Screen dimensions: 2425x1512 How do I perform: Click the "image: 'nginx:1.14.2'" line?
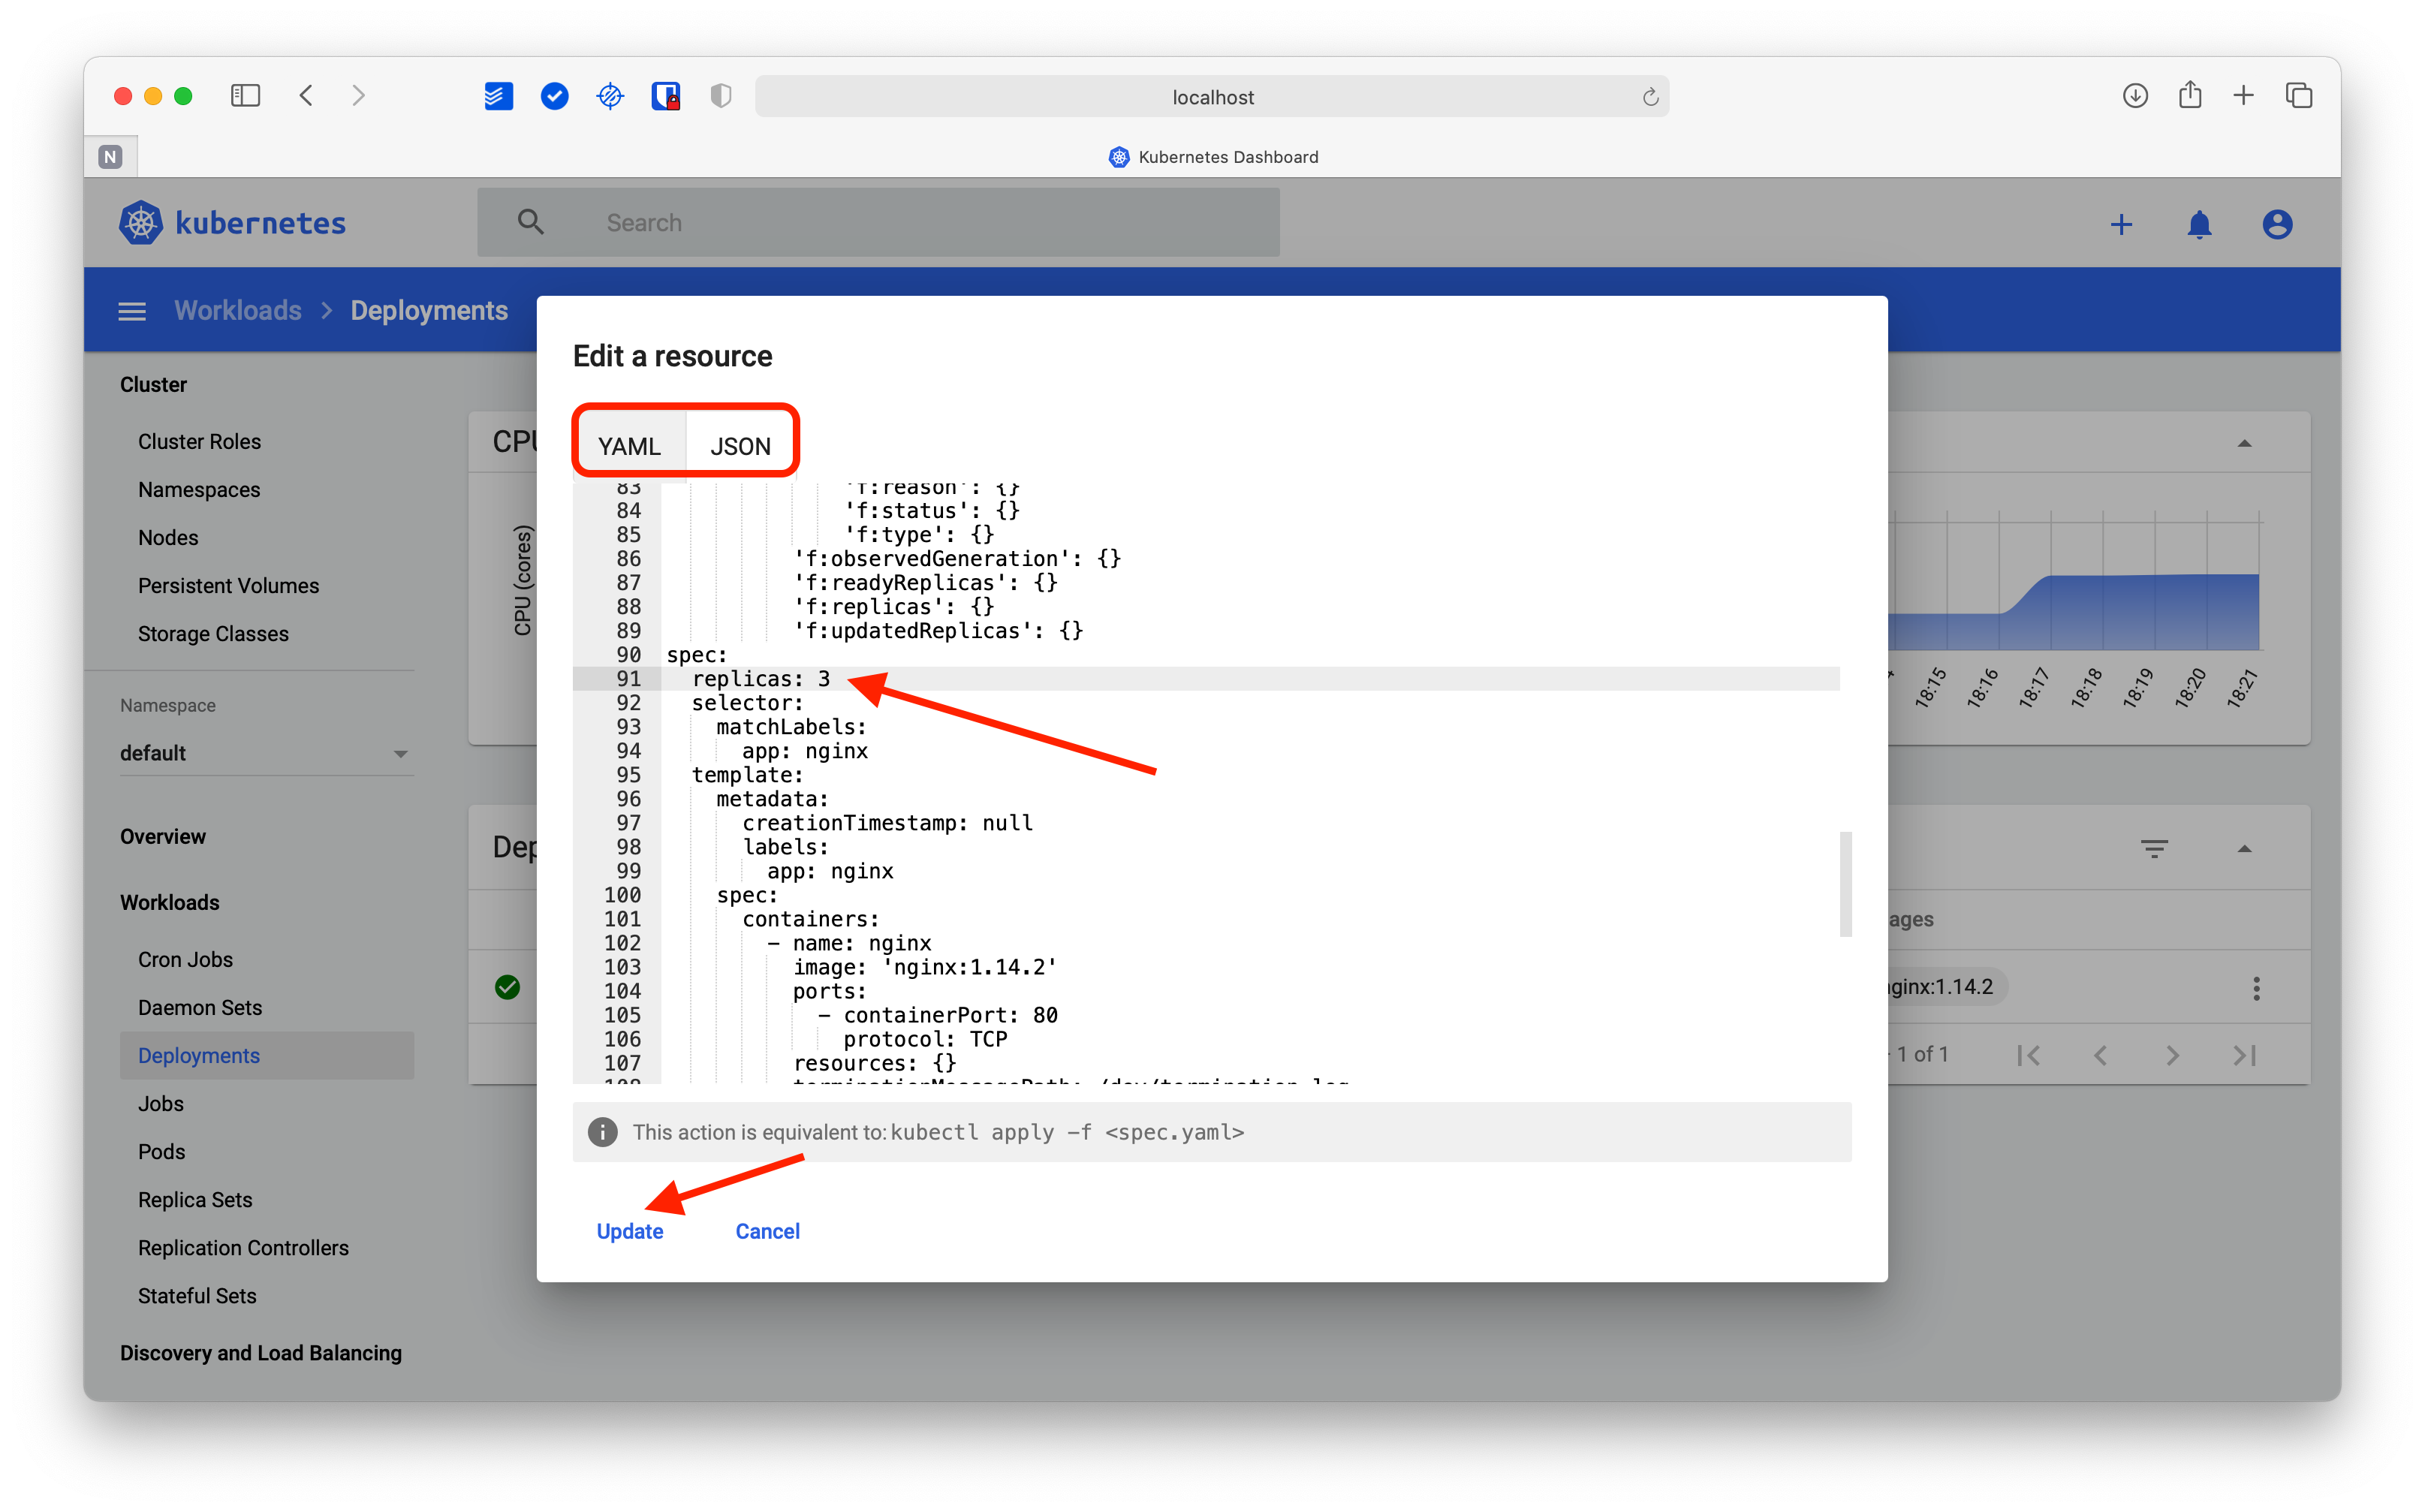click(925, 967)
